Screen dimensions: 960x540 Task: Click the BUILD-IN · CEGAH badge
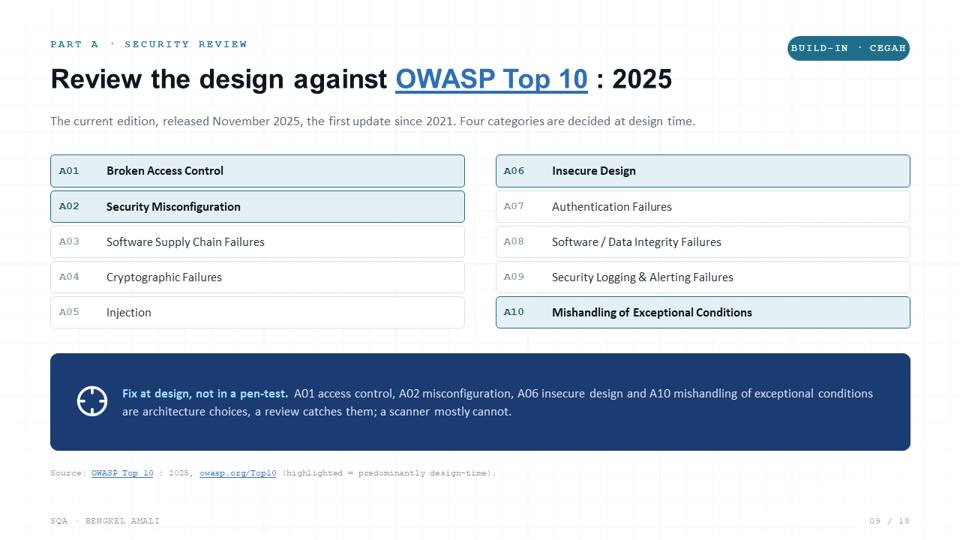tap(848, 48)
